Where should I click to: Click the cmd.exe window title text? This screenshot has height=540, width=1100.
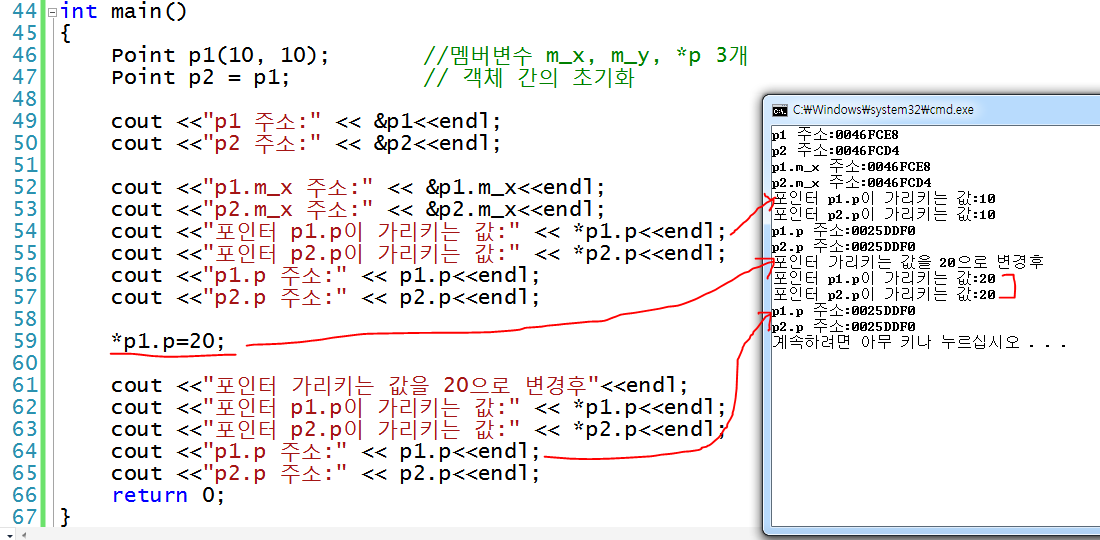point(883,110)
